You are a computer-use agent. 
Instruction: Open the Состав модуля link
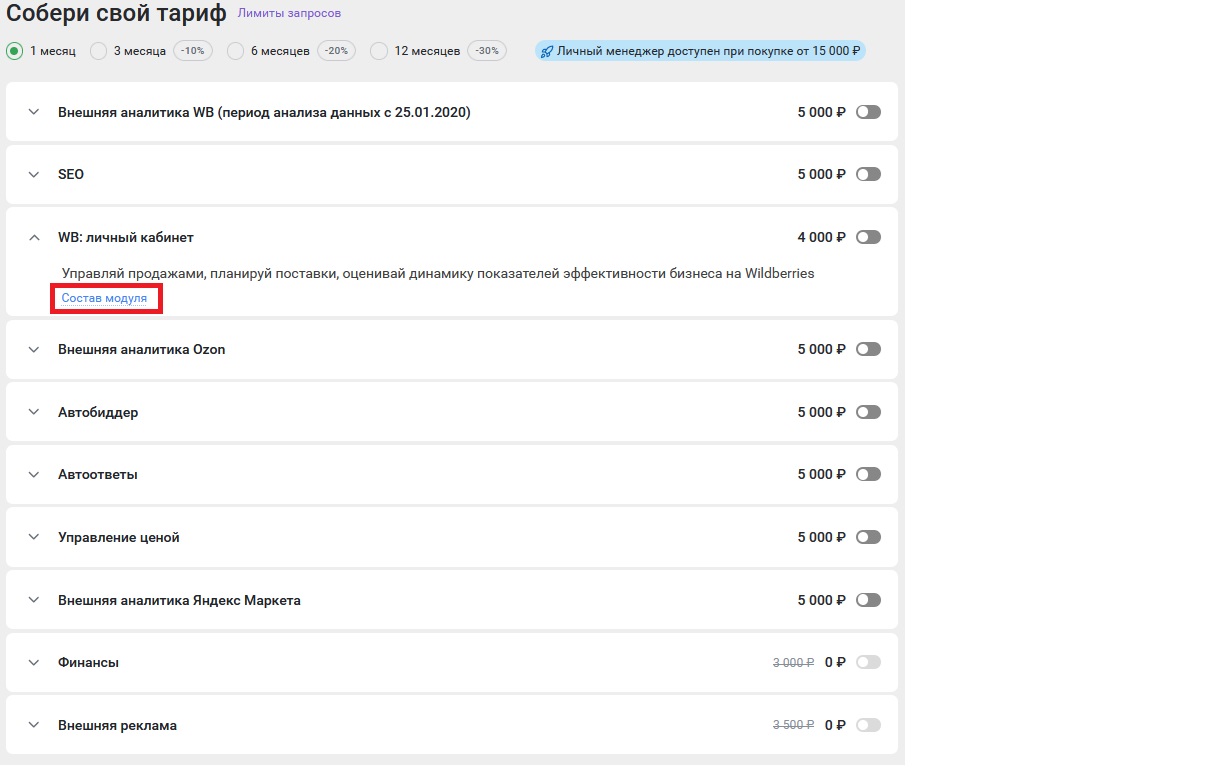click(104, 298)
